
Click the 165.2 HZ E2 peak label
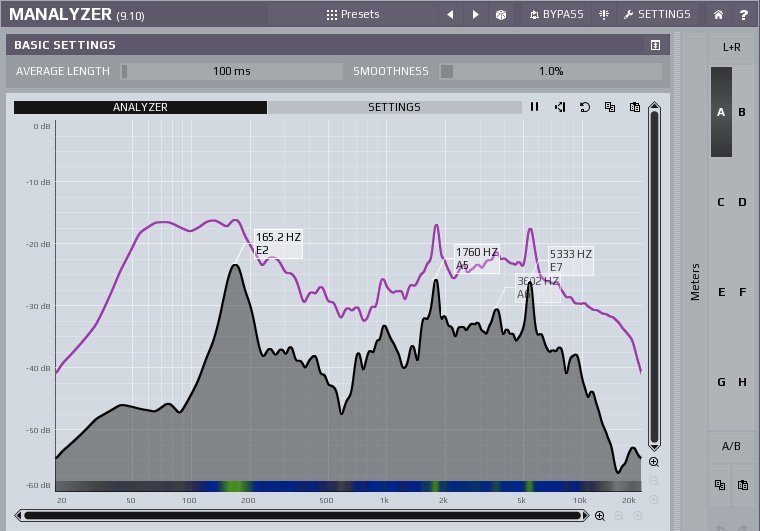point(278,244)
